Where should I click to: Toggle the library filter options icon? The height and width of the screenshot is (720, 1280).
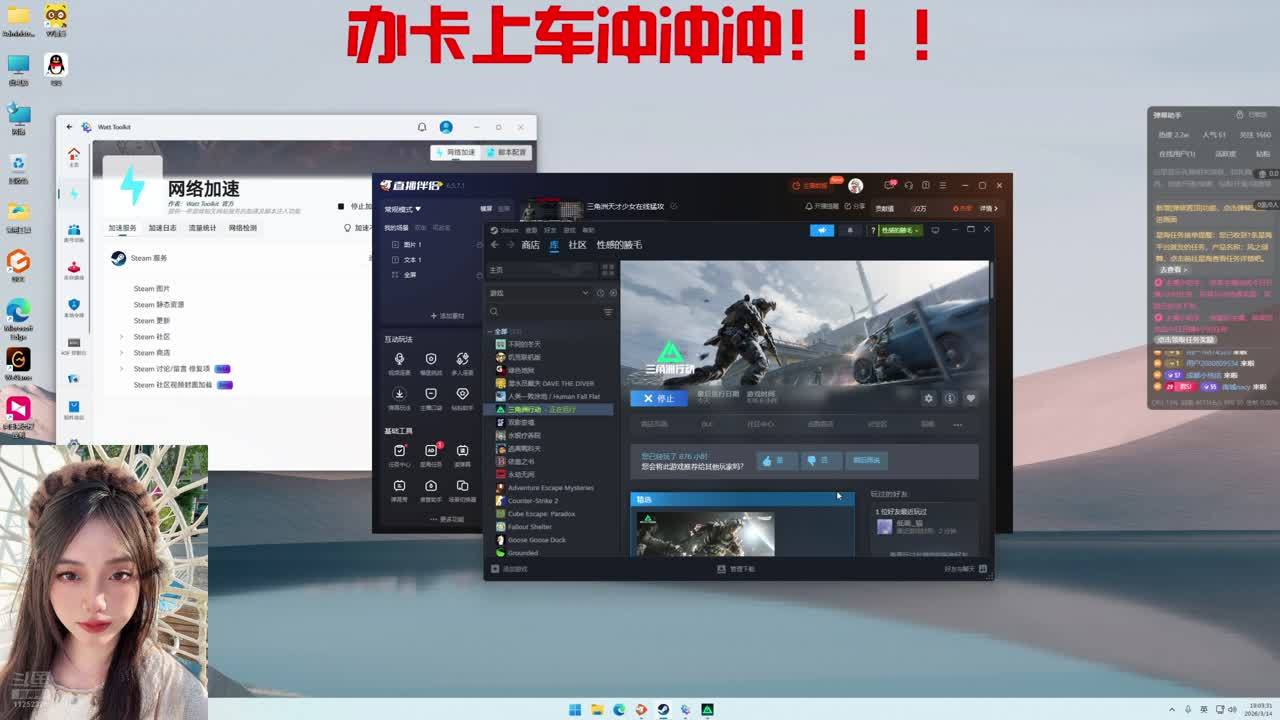point(607,312)
